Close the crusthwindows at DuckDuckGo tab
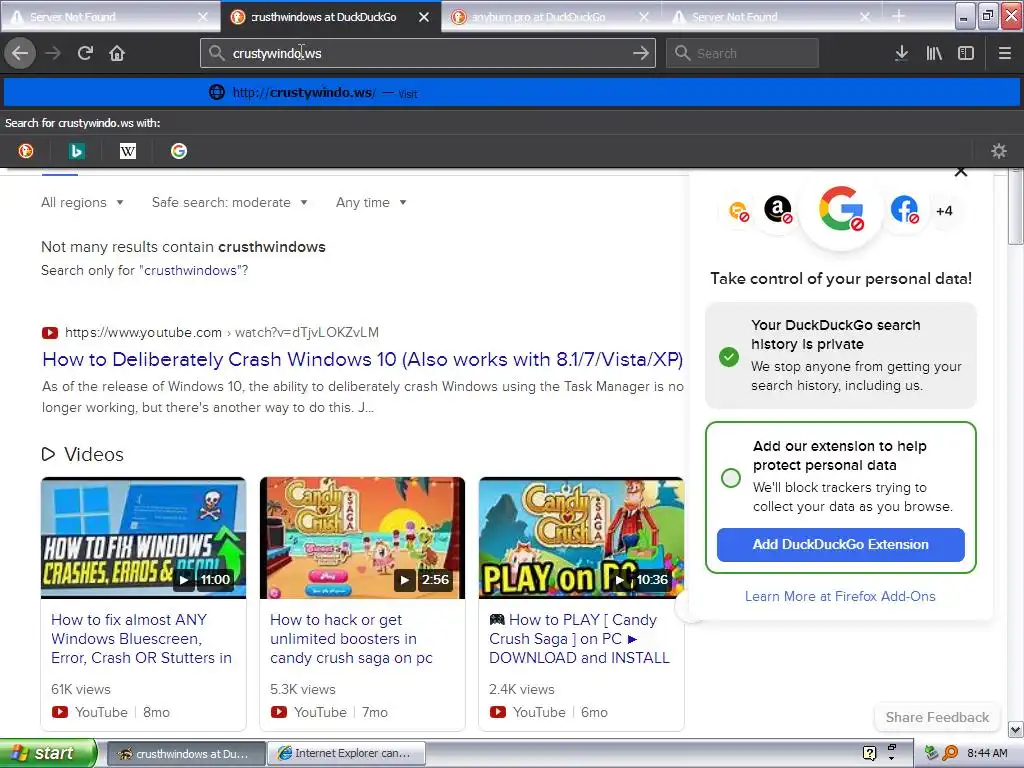The height and width of the screenshot is (768, 1024). pos(424,17)
